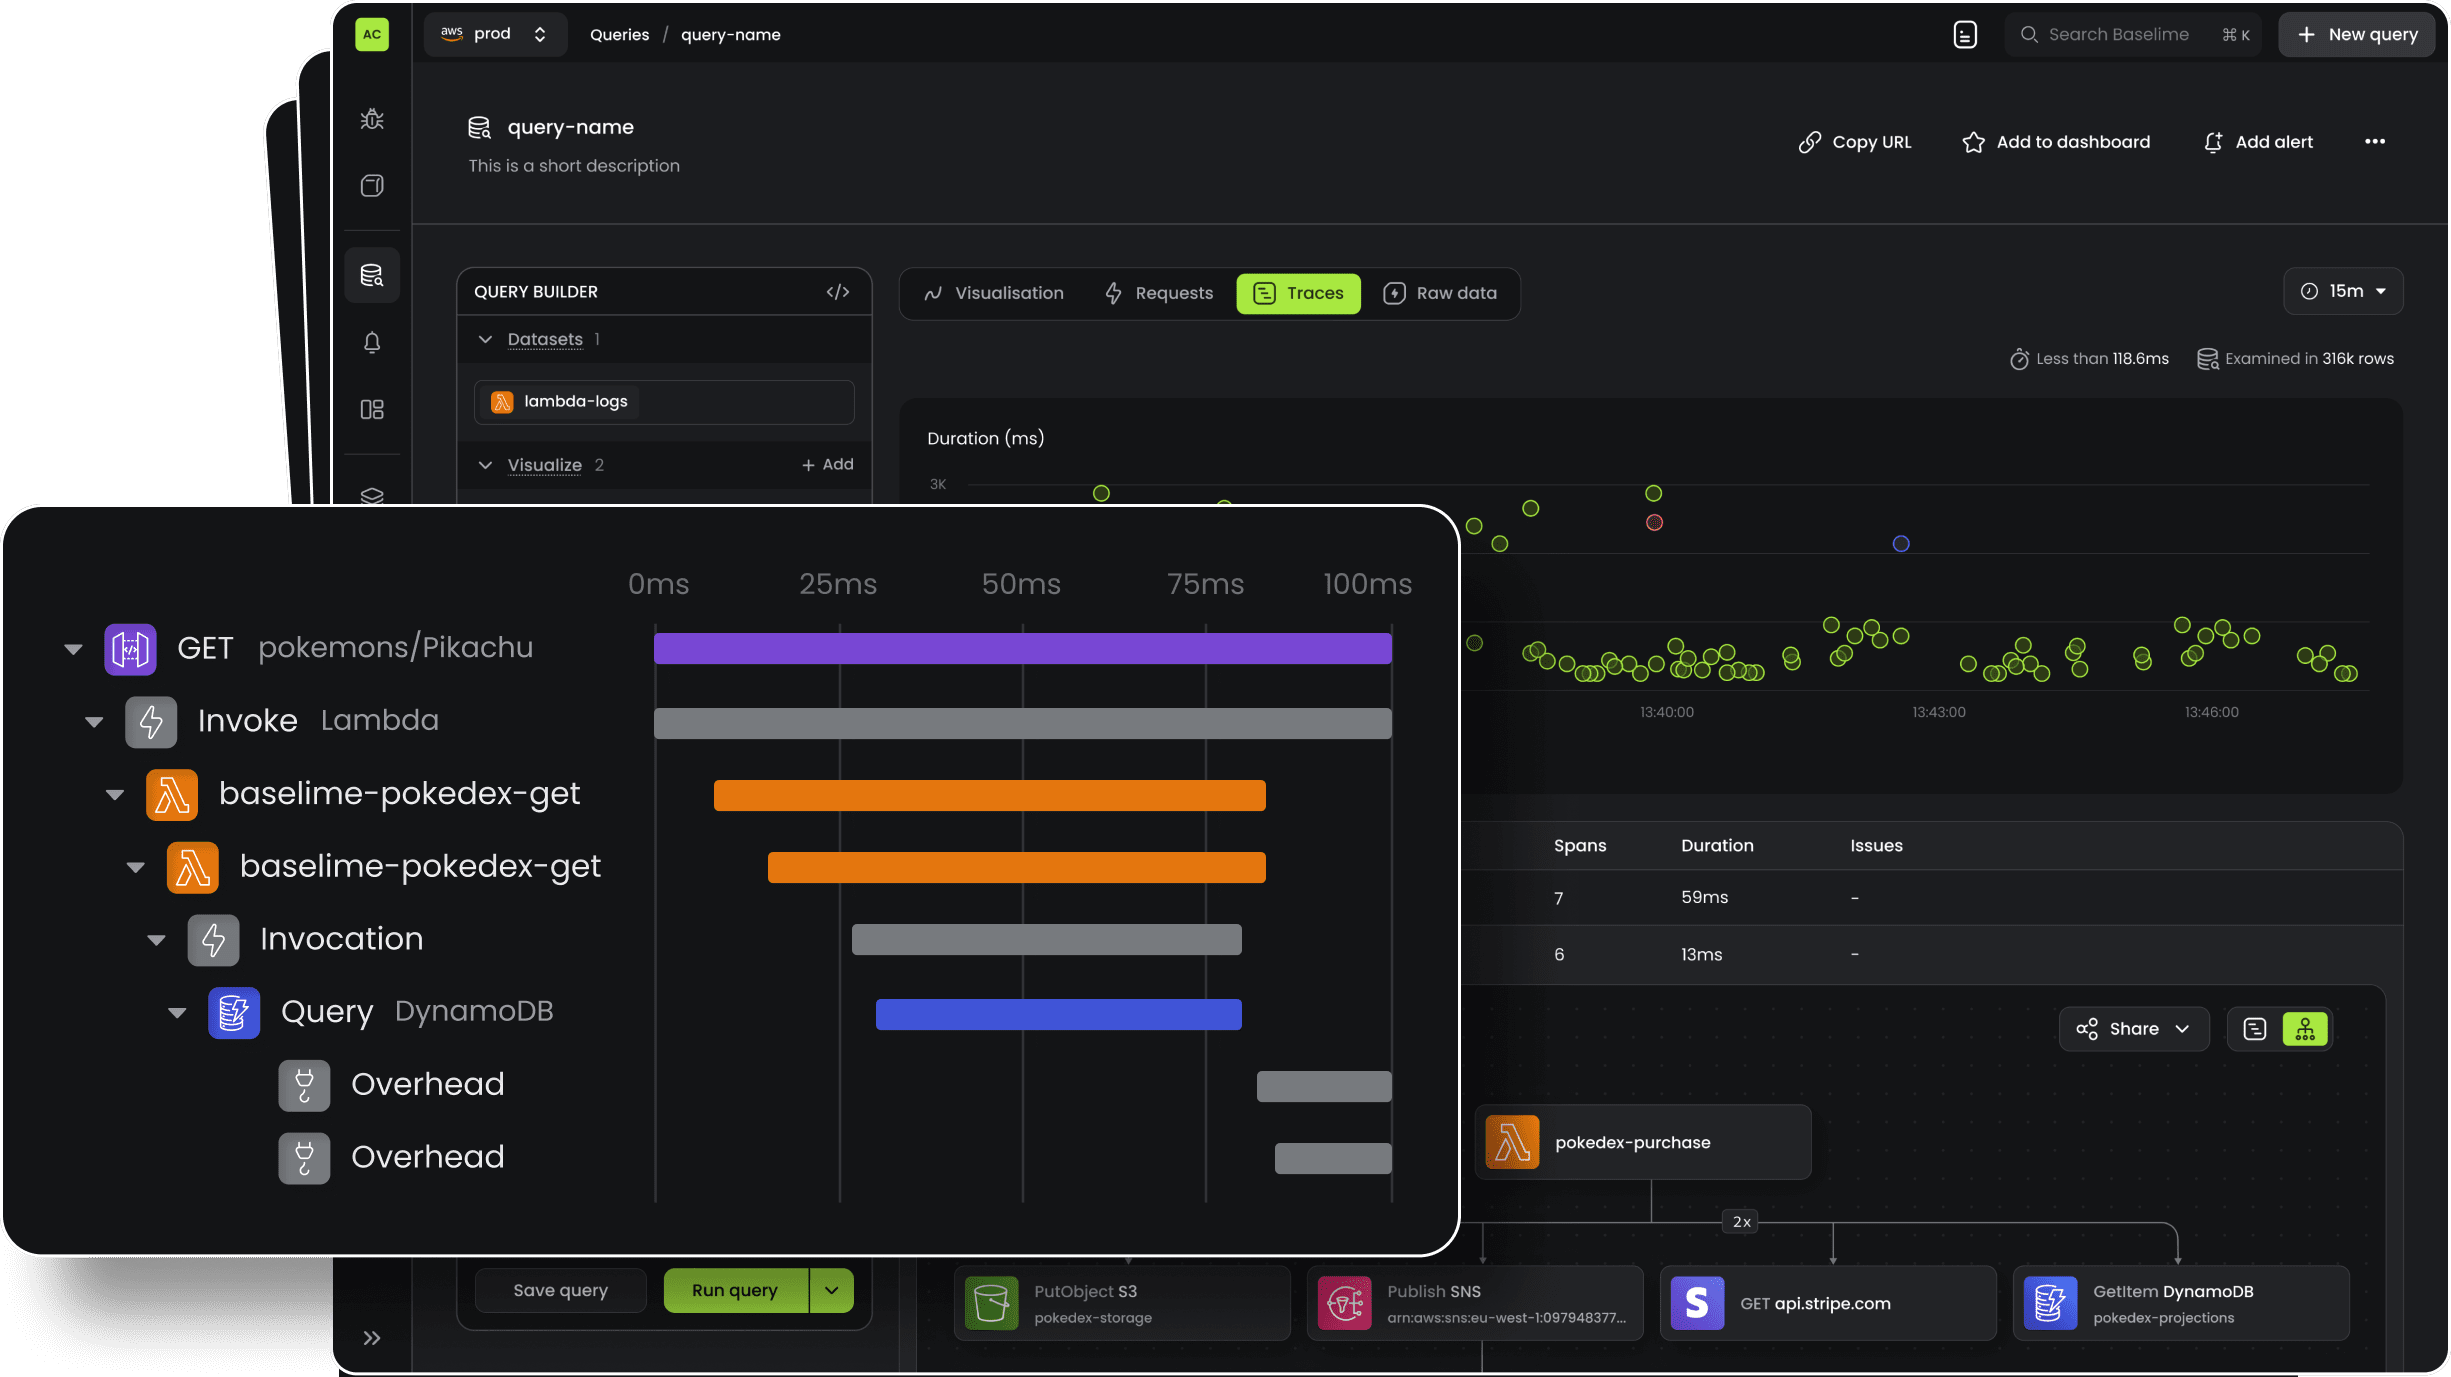The image size is (2451, 1377).
Task: Collapse the GET pokemons/Pikachu span
Action: tap(73, 649)
